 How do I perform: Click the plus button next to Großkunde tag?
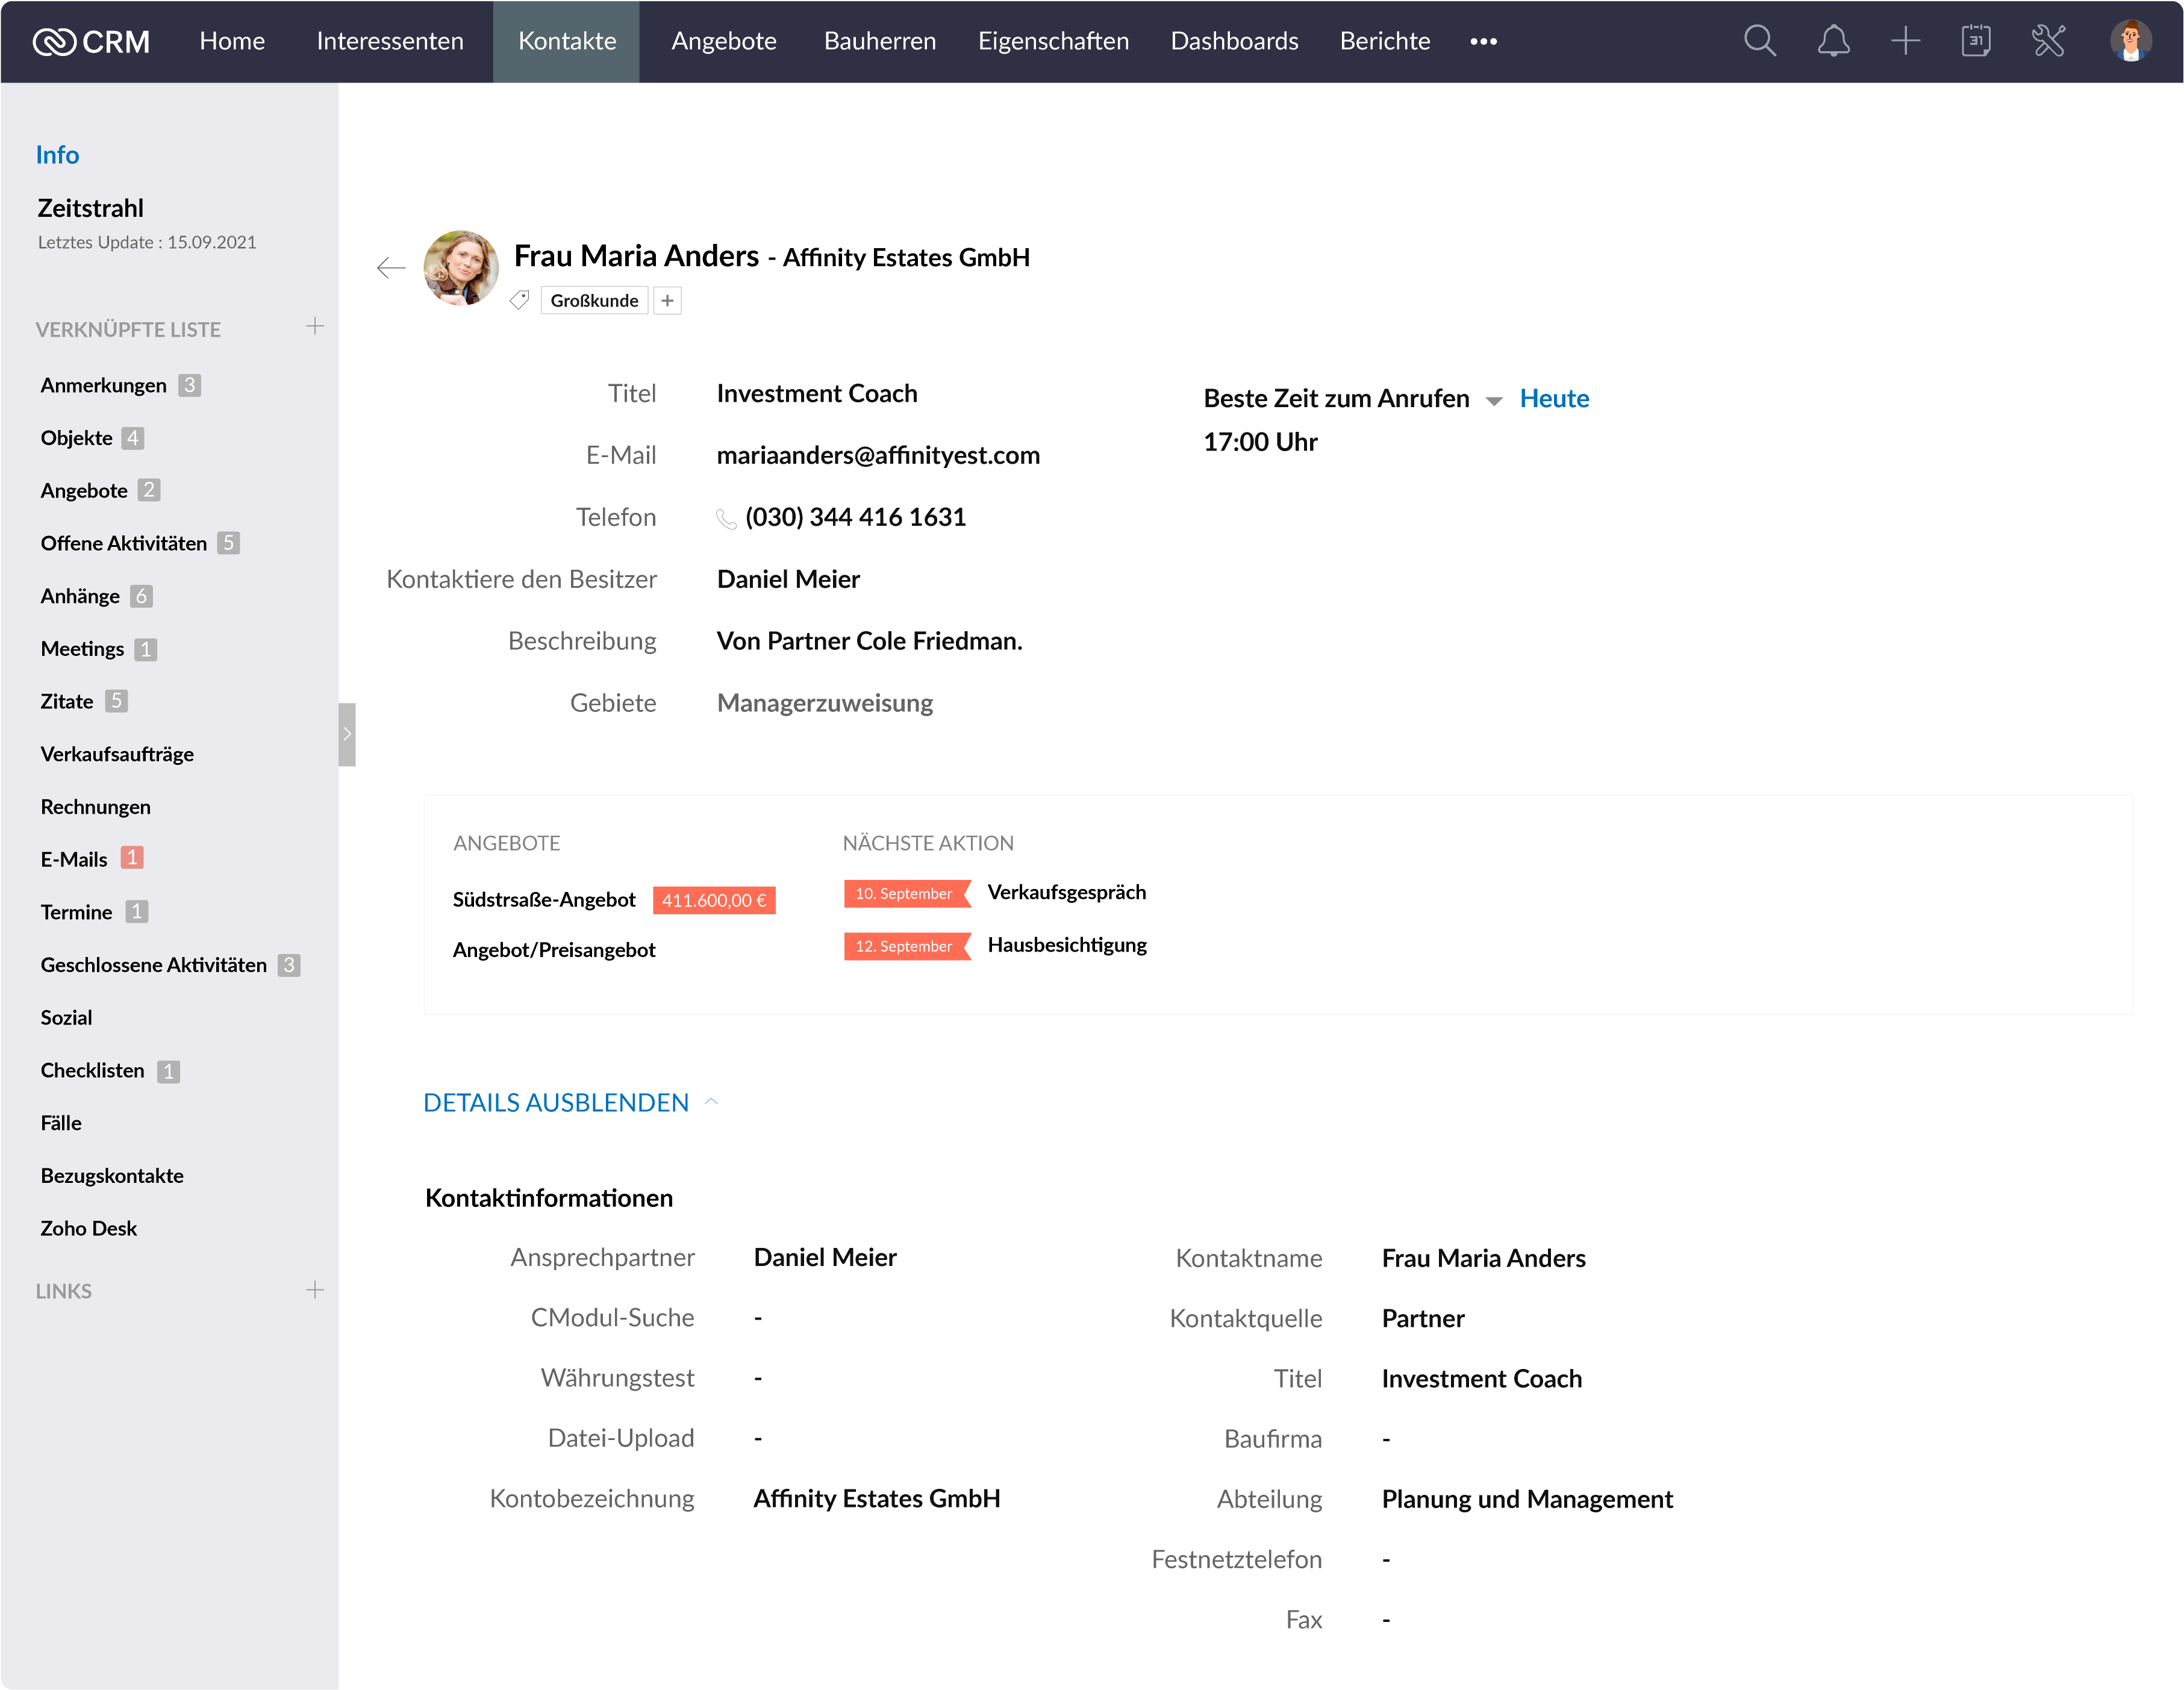667,300
